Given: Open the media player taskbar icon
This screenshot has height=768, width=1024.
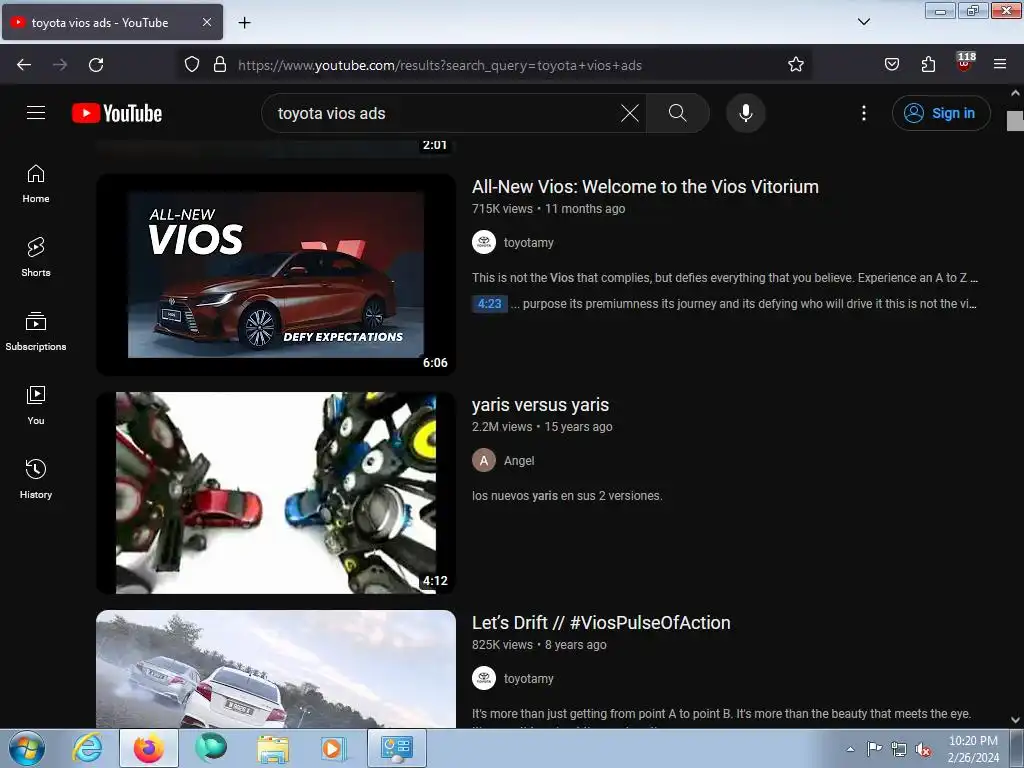Looking at the screenshot, I should point(332,748).
